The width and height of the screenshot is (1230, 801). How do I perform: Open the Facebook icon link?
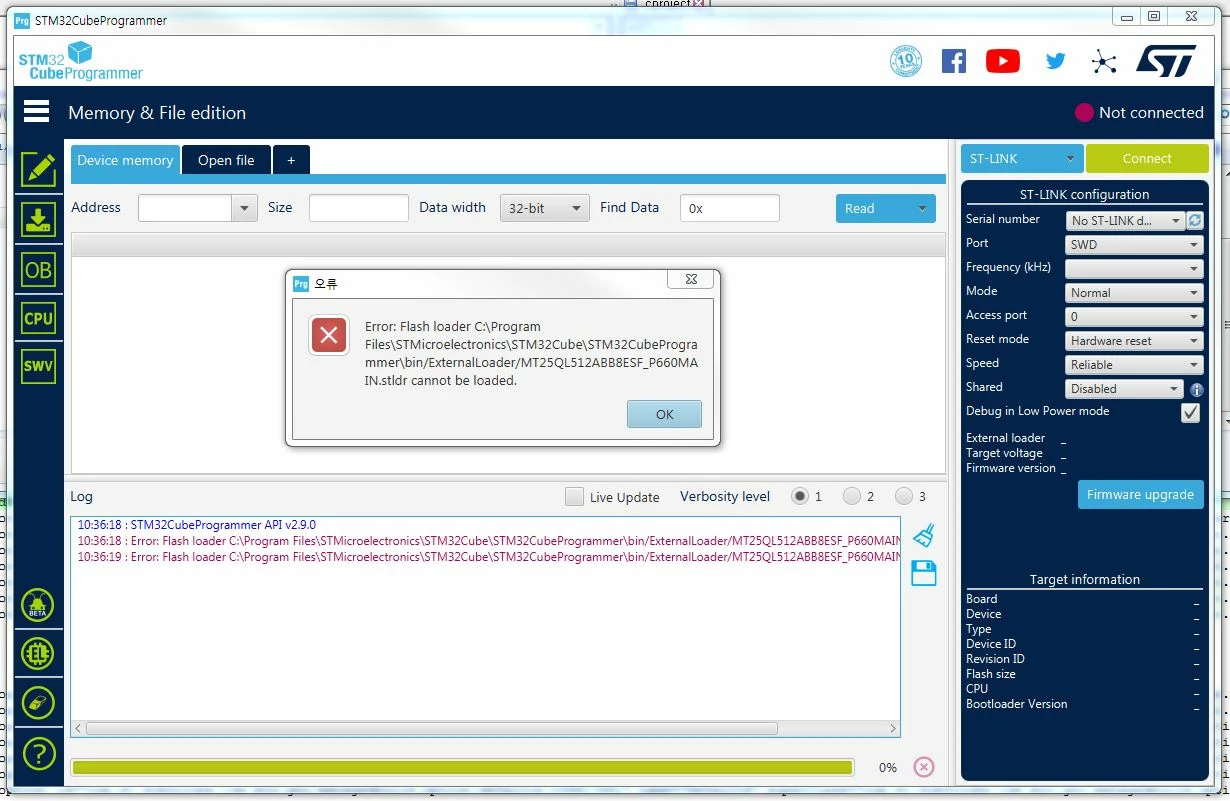(954, 61)
